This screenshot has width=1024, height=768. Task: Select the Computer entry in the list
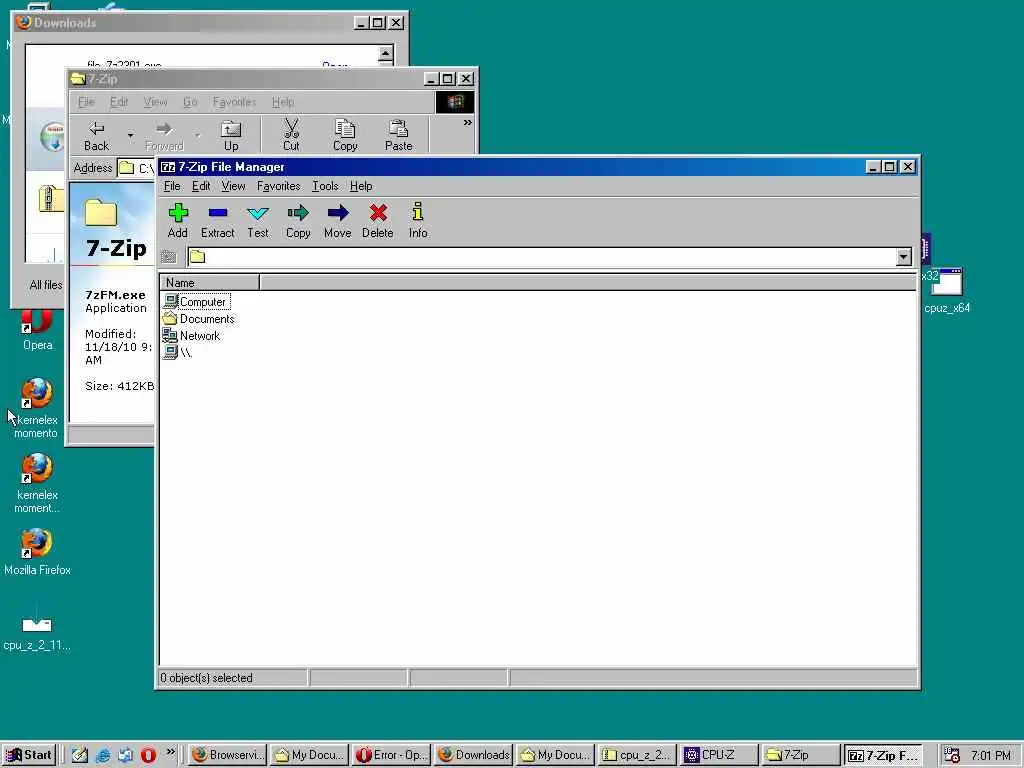click(196, 302)
